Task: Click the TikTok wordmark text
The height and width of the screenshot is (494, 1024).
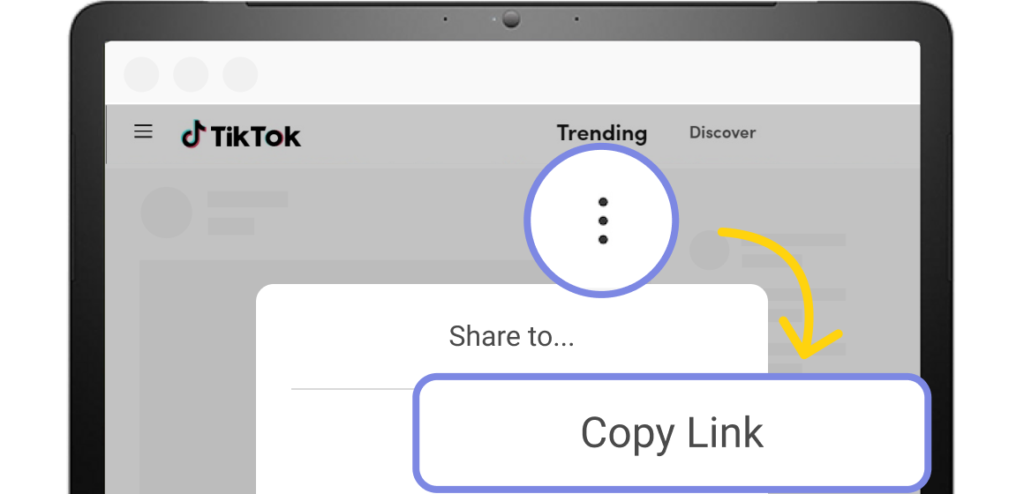Action: (x=256, y=136)
